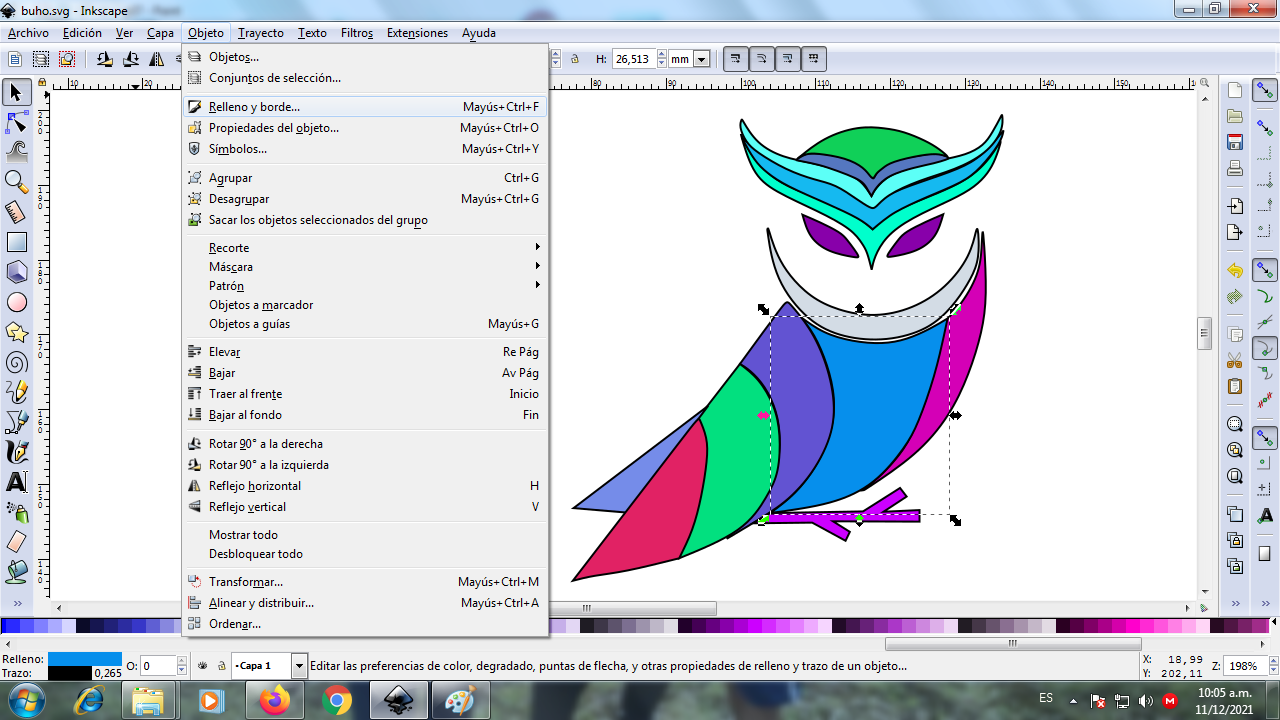Select the Rectangle tool
1280x720 pixels.
(x=16, y=242)
